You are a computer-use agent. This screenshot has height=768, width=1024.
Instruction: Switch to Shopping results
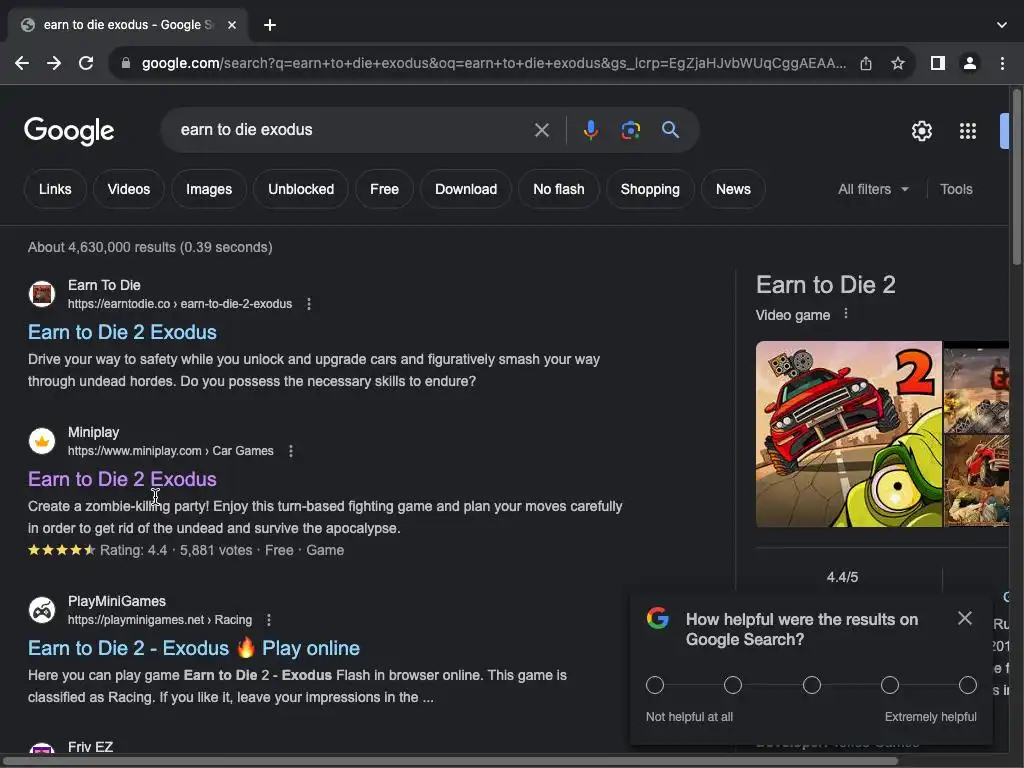(650, 189)
